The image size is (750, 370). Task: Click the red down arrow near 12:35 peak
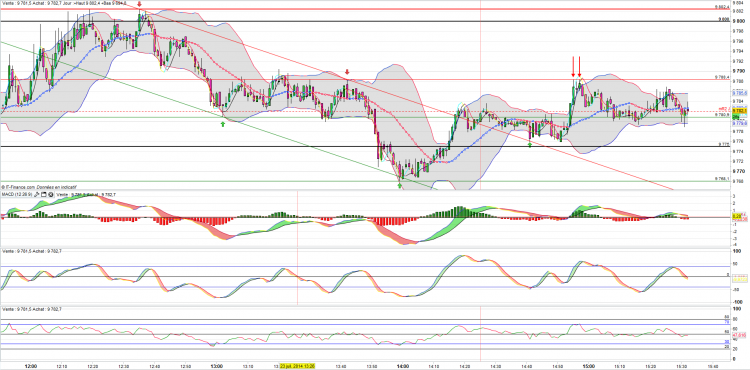[x=139, y=4]
